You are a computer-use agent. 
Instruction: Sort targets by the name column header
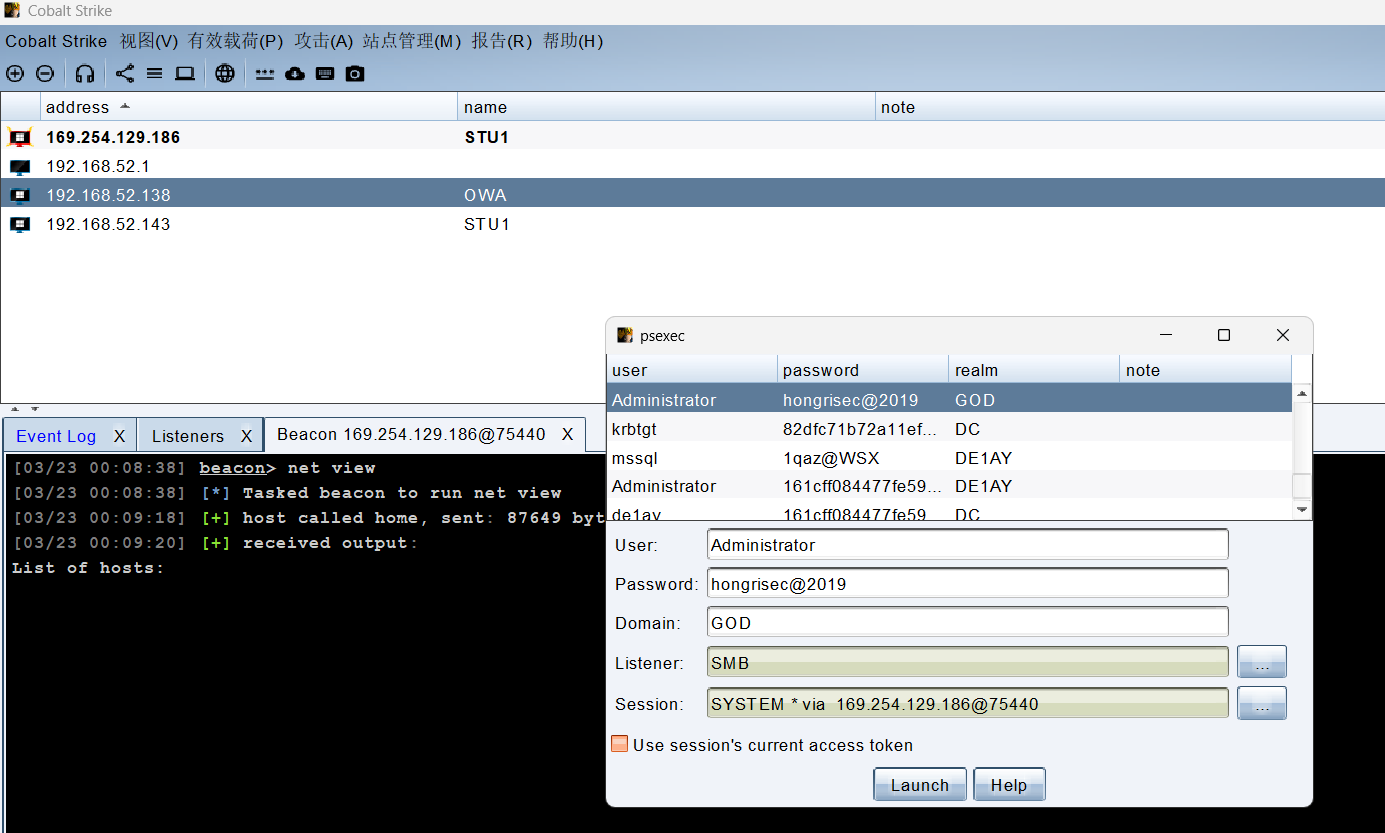click(667, 107)
